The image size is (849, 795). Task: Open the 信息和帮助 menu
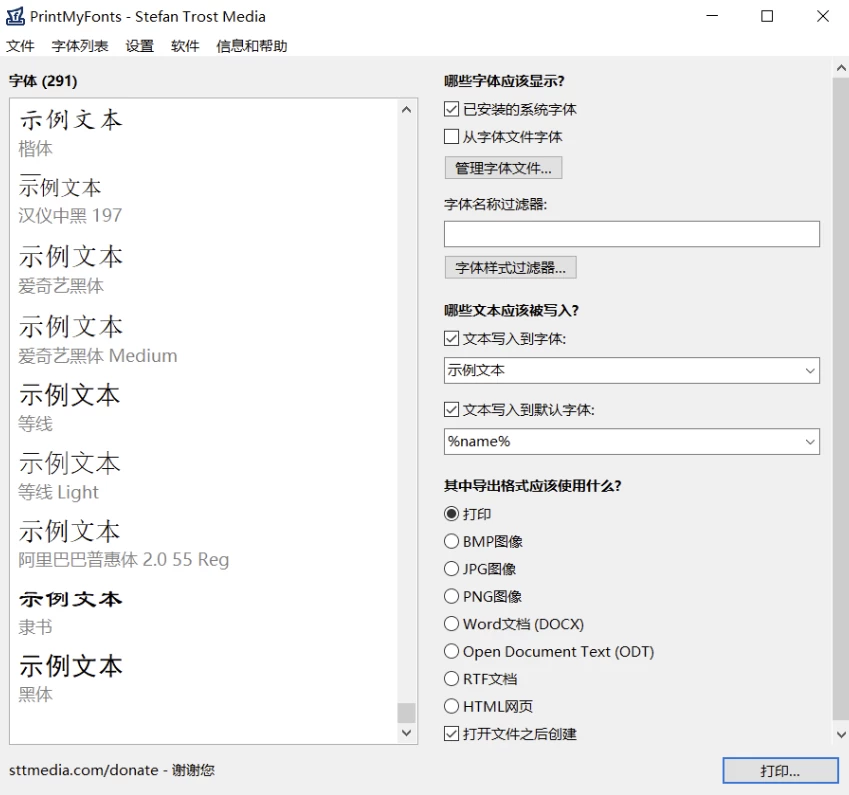tap(251, 46)
